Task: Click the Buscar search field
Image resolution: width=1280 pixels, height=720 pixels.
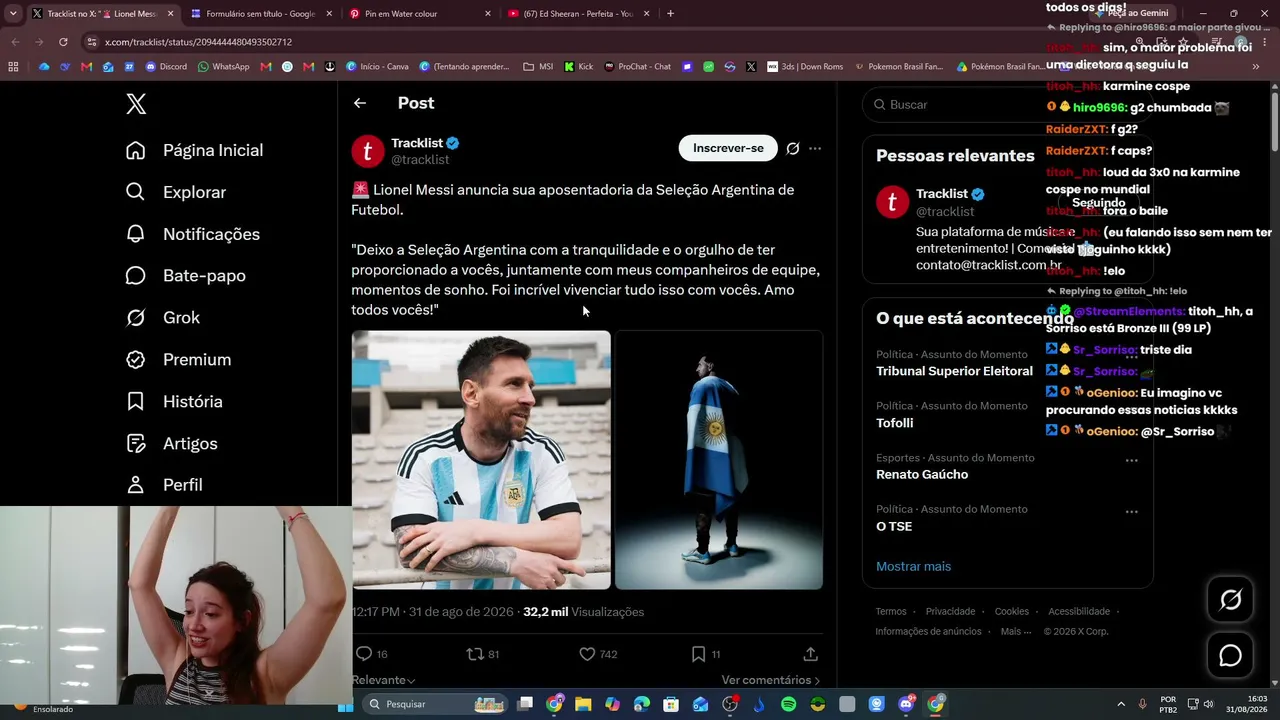Action: [x=1007, y=104]
